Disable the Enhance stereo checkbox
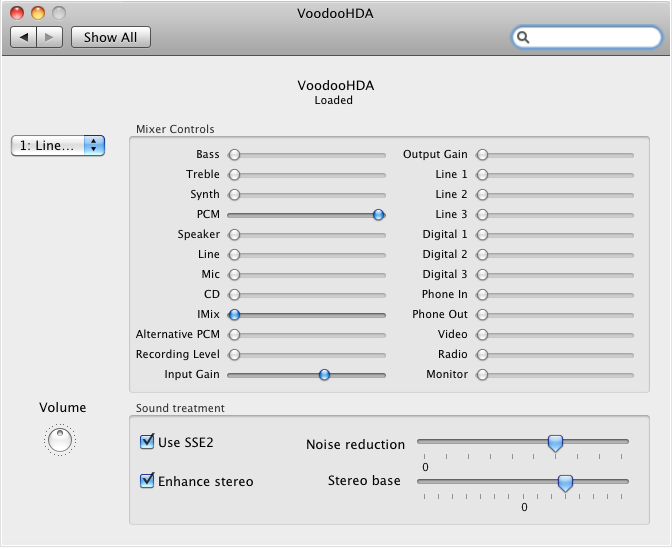This screenshot has width=672, height=549. click(147, 480)
